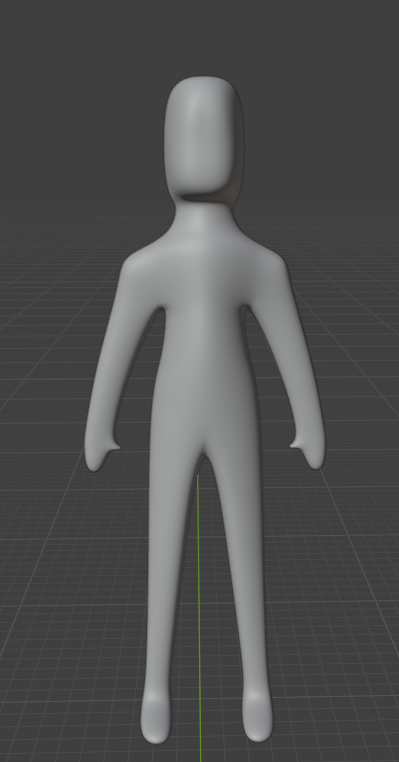This screenshot has height=762, width=399.
Task: Click the foot on the viewer's right side
Action: click(x=257, y=715)
